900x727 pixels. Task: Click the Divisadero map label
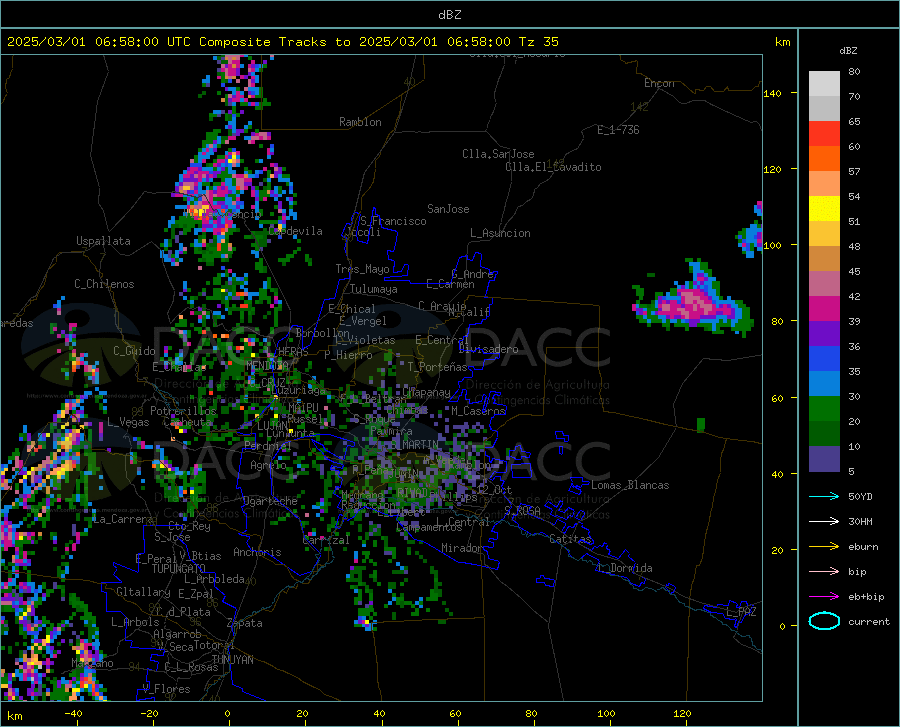coord(488,349)
